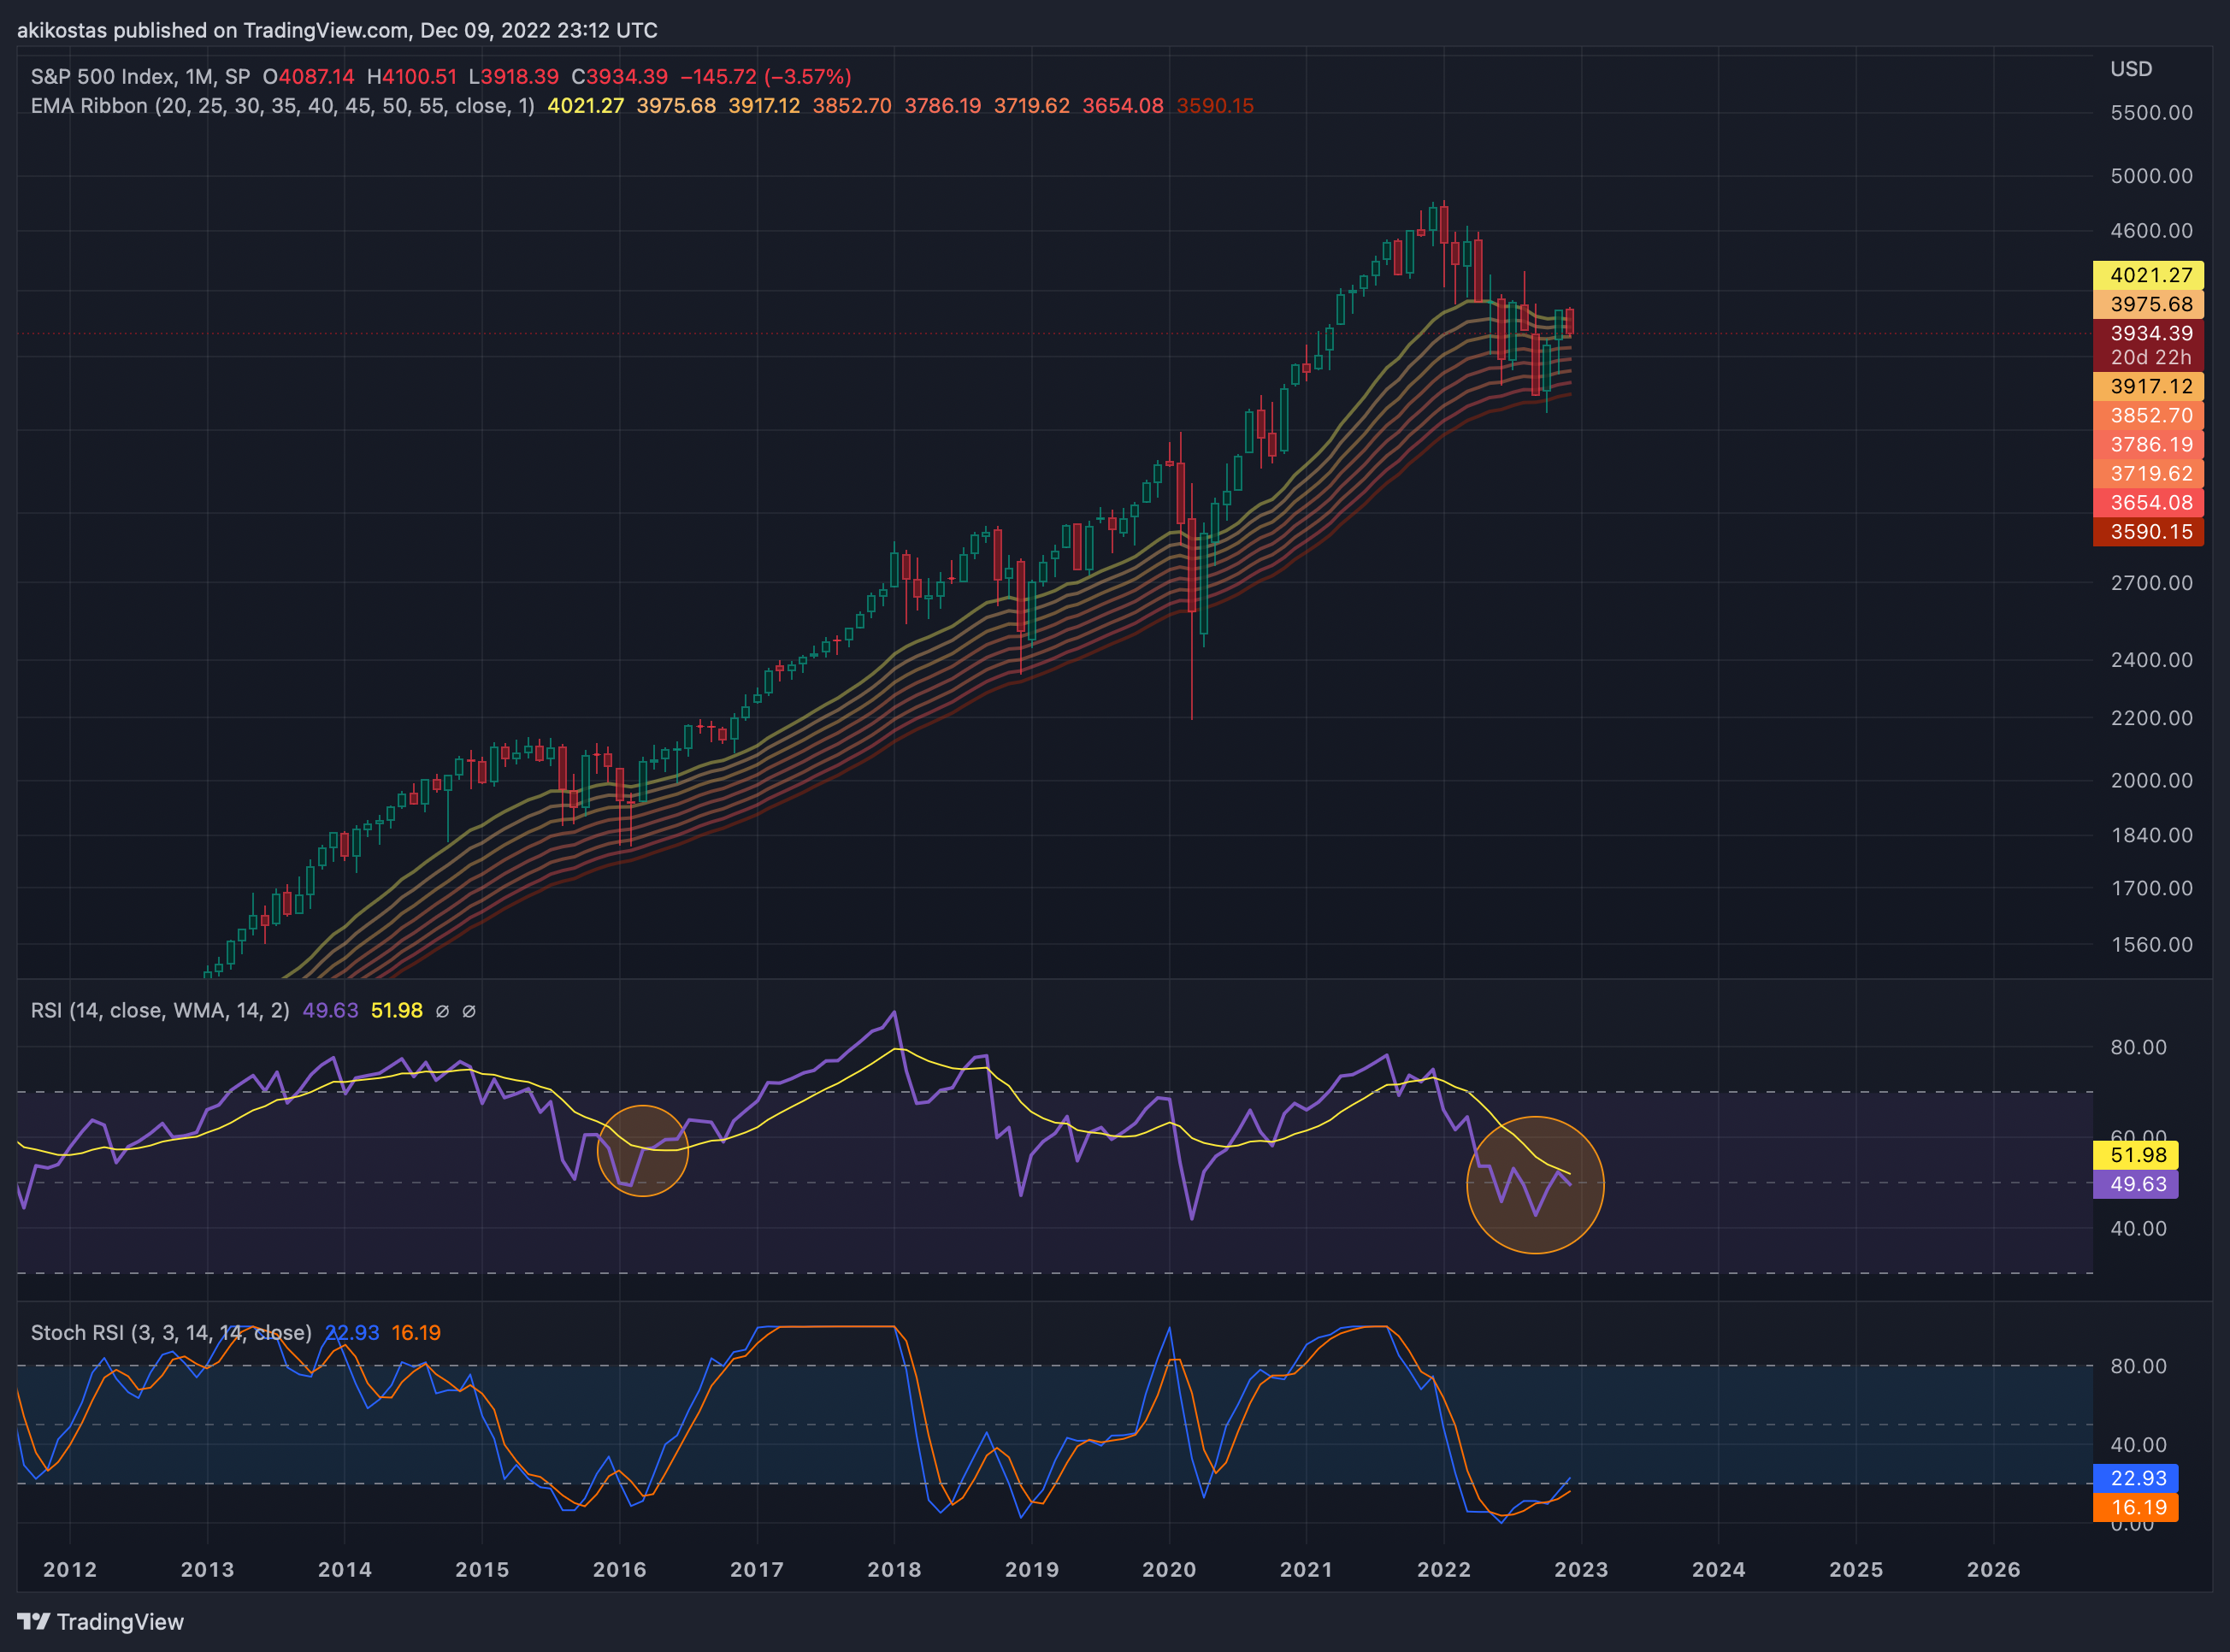This screenshot has height=1652, width=2230.
Task: Click the 2023 year label on time axis
Action: tap(1581, 1569)
